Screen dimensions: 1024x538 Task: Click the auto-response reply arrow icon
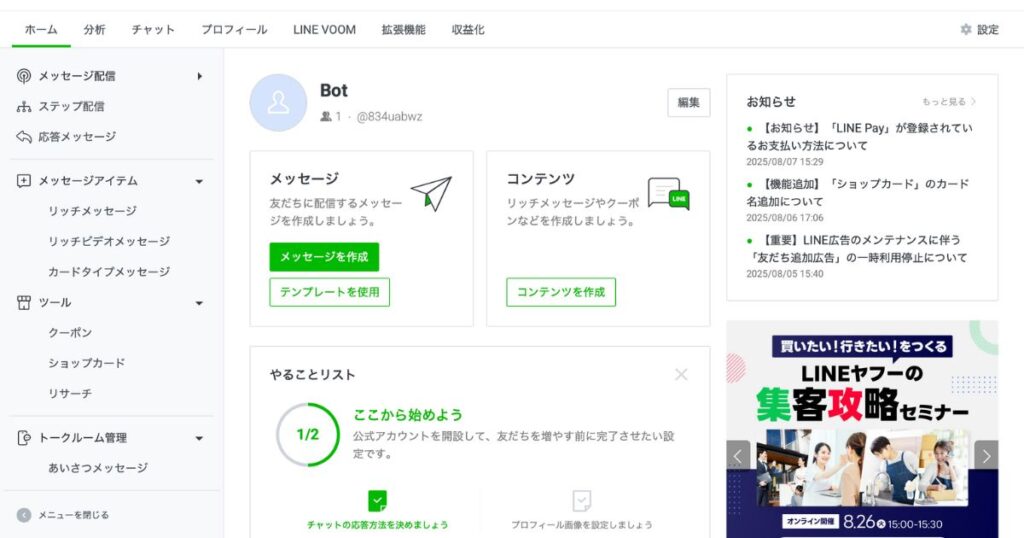point(24,136)
